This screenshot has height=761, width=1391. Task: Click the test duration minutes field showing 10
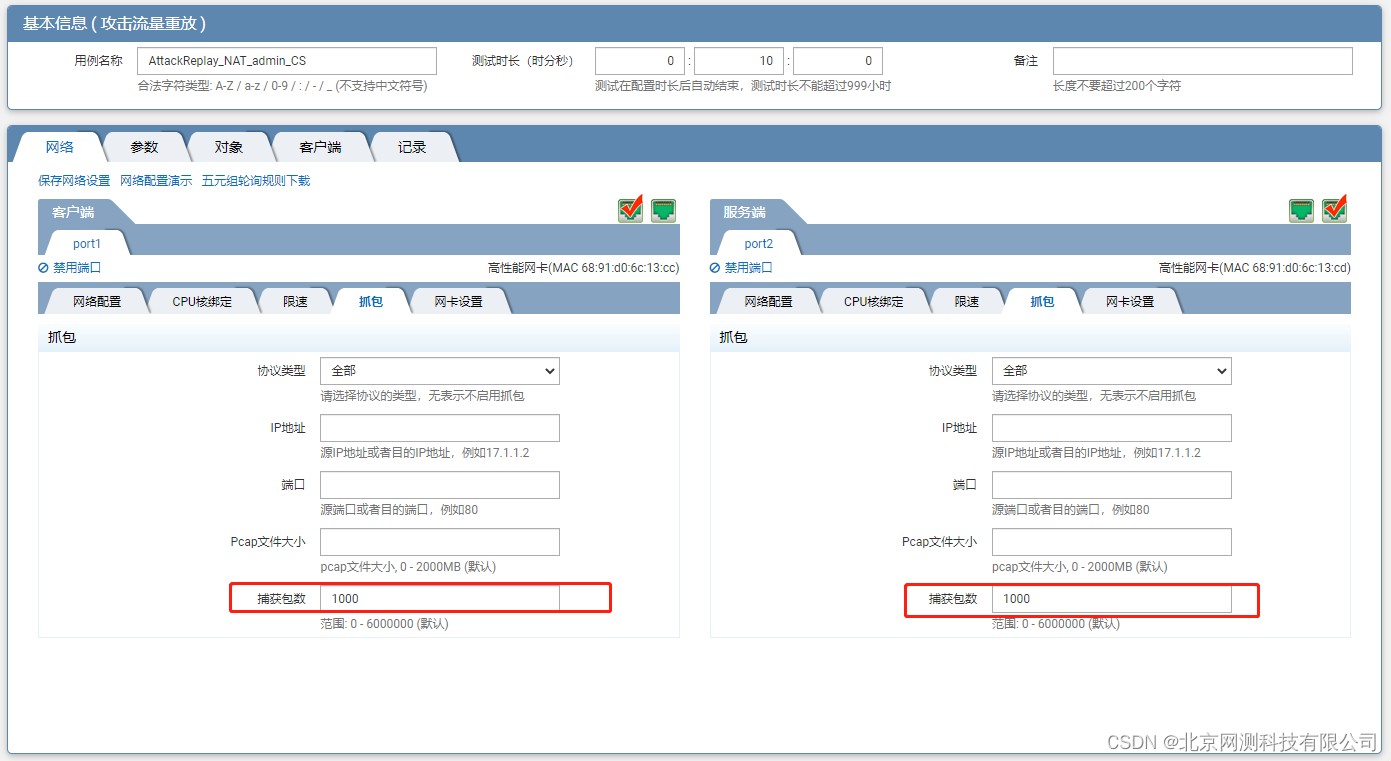coord(739,61)
